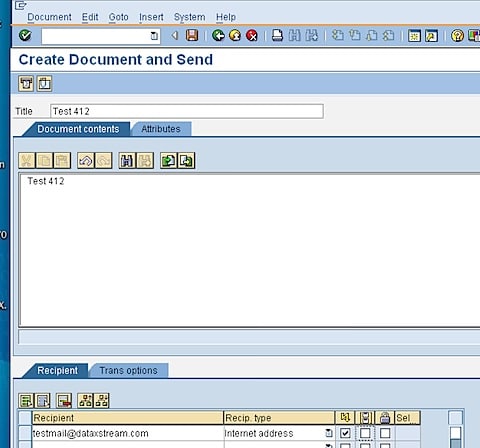The height and width of the screenshot is (448, 480).
Task: Open the Help menu
Action: pyautogui.click(x=226, y=17)
